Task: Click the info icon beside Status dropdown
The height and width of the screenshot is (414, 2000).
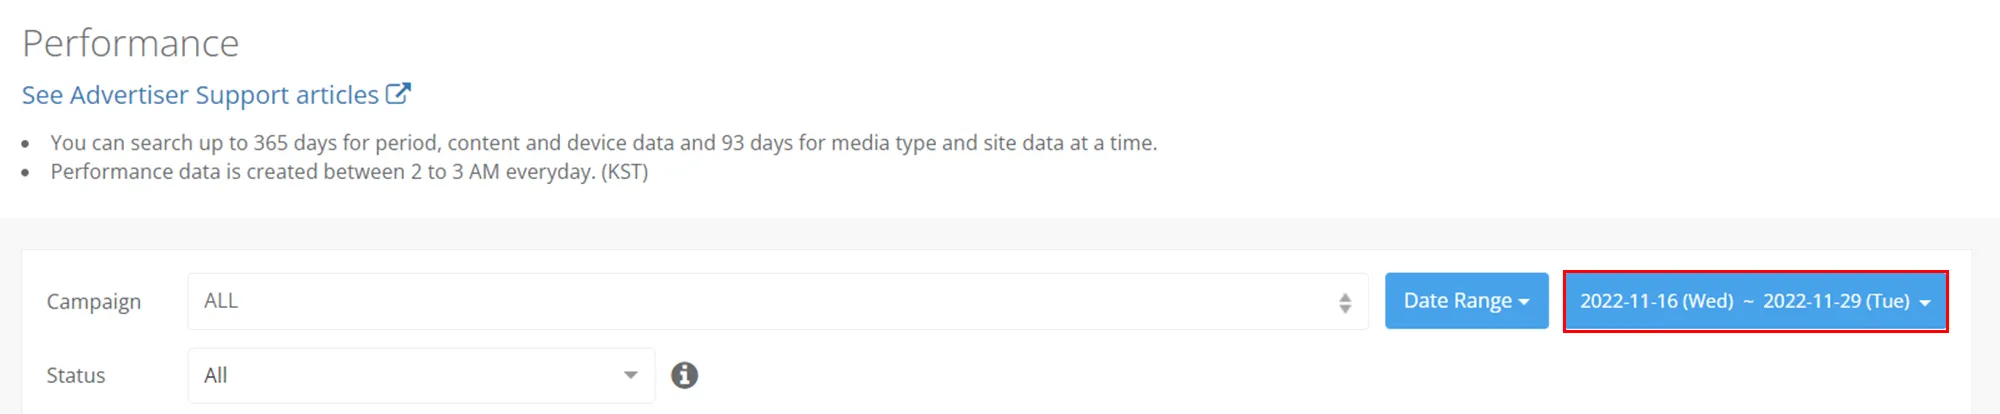Action: 684,375
